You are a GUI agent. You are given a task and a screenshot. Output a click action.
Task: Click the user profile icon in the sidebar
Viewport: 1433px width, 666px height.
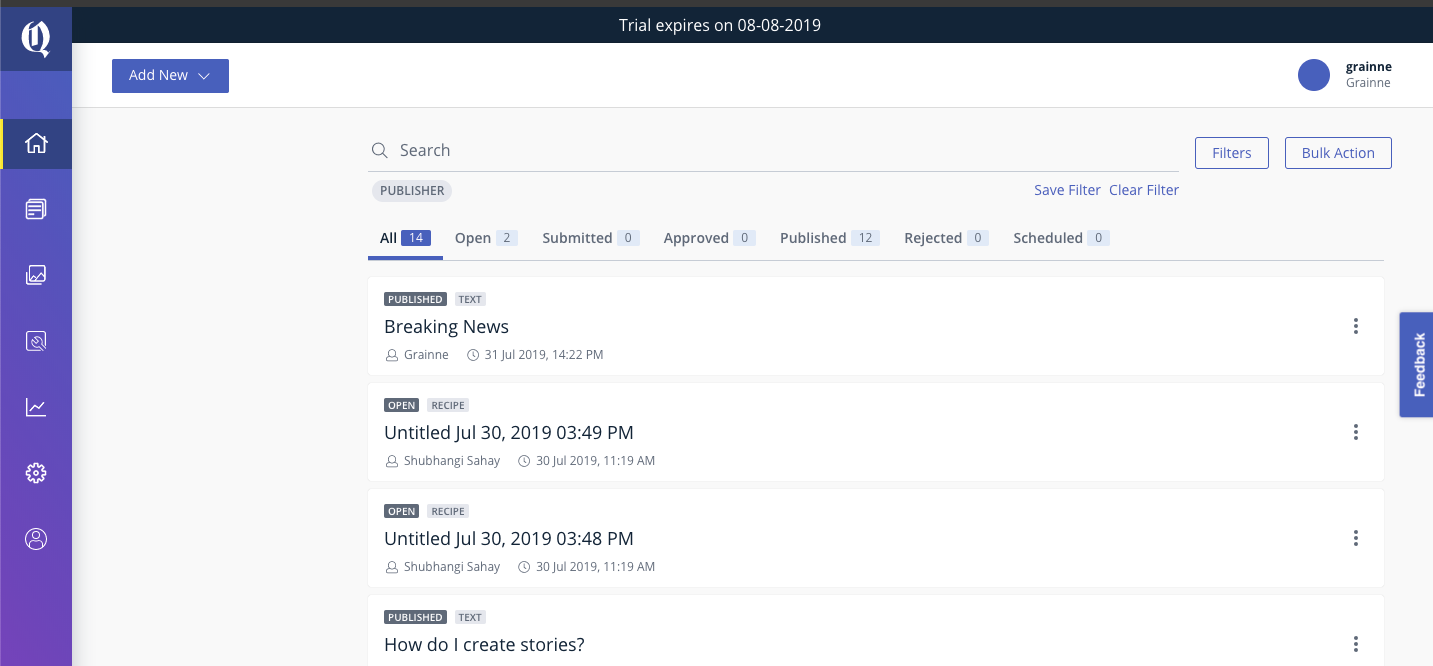[x=36, y=539]
